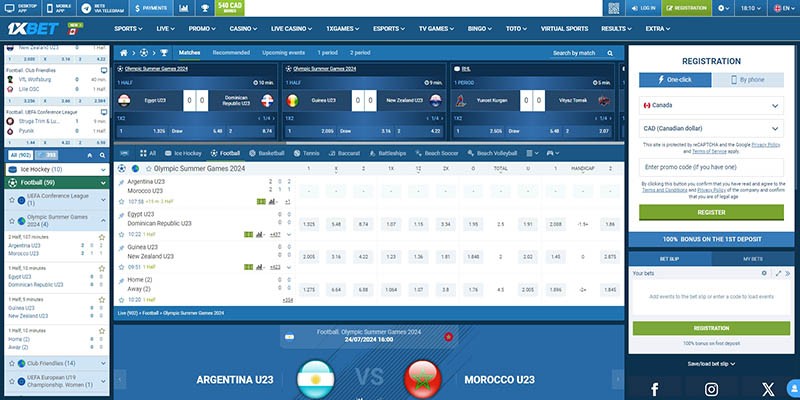
Task: Open the LIVE menu
Action: [x=165, y=29]
